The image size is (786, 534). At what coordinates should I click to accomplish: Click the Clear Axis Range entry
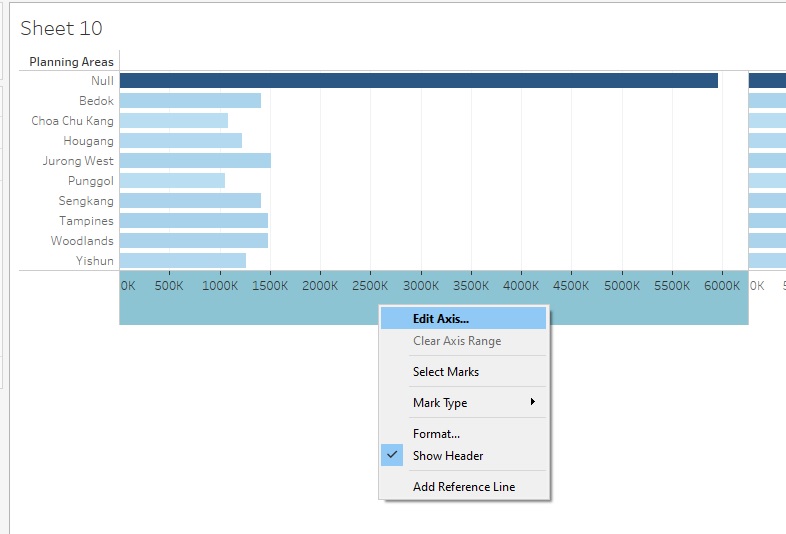click(457, 341)
